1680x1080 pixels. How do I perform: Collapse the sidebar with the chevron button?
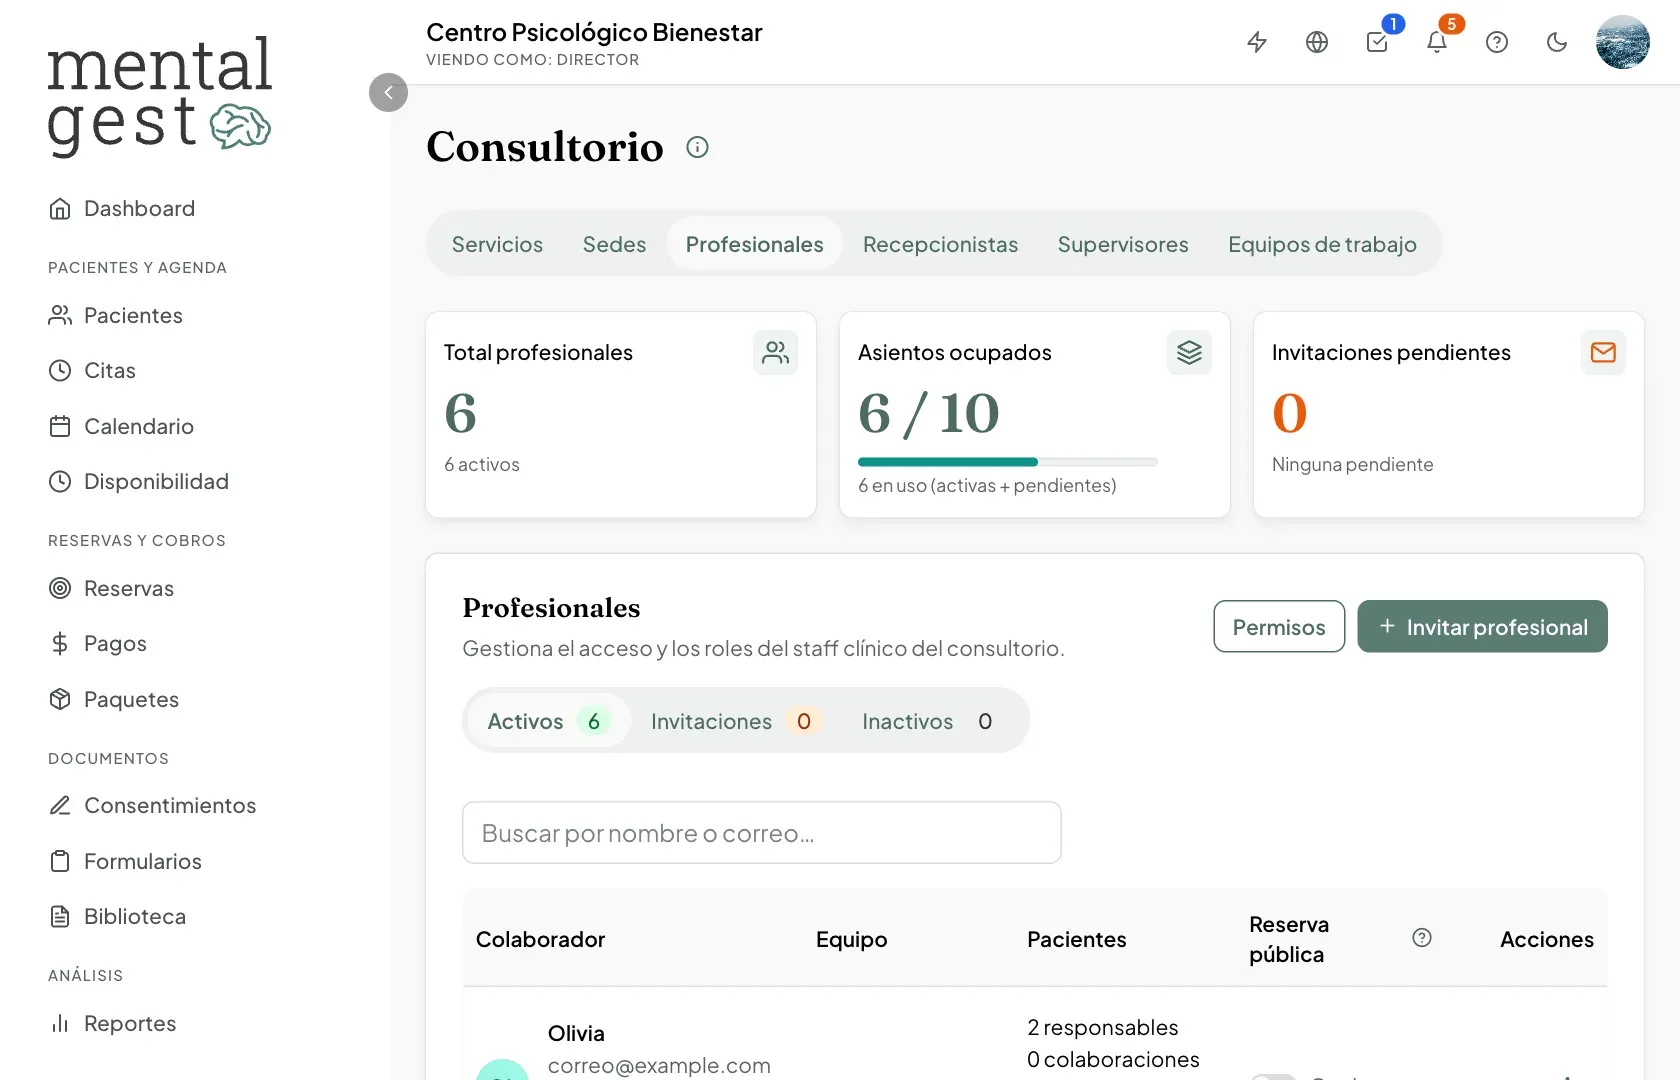(388, 92)
